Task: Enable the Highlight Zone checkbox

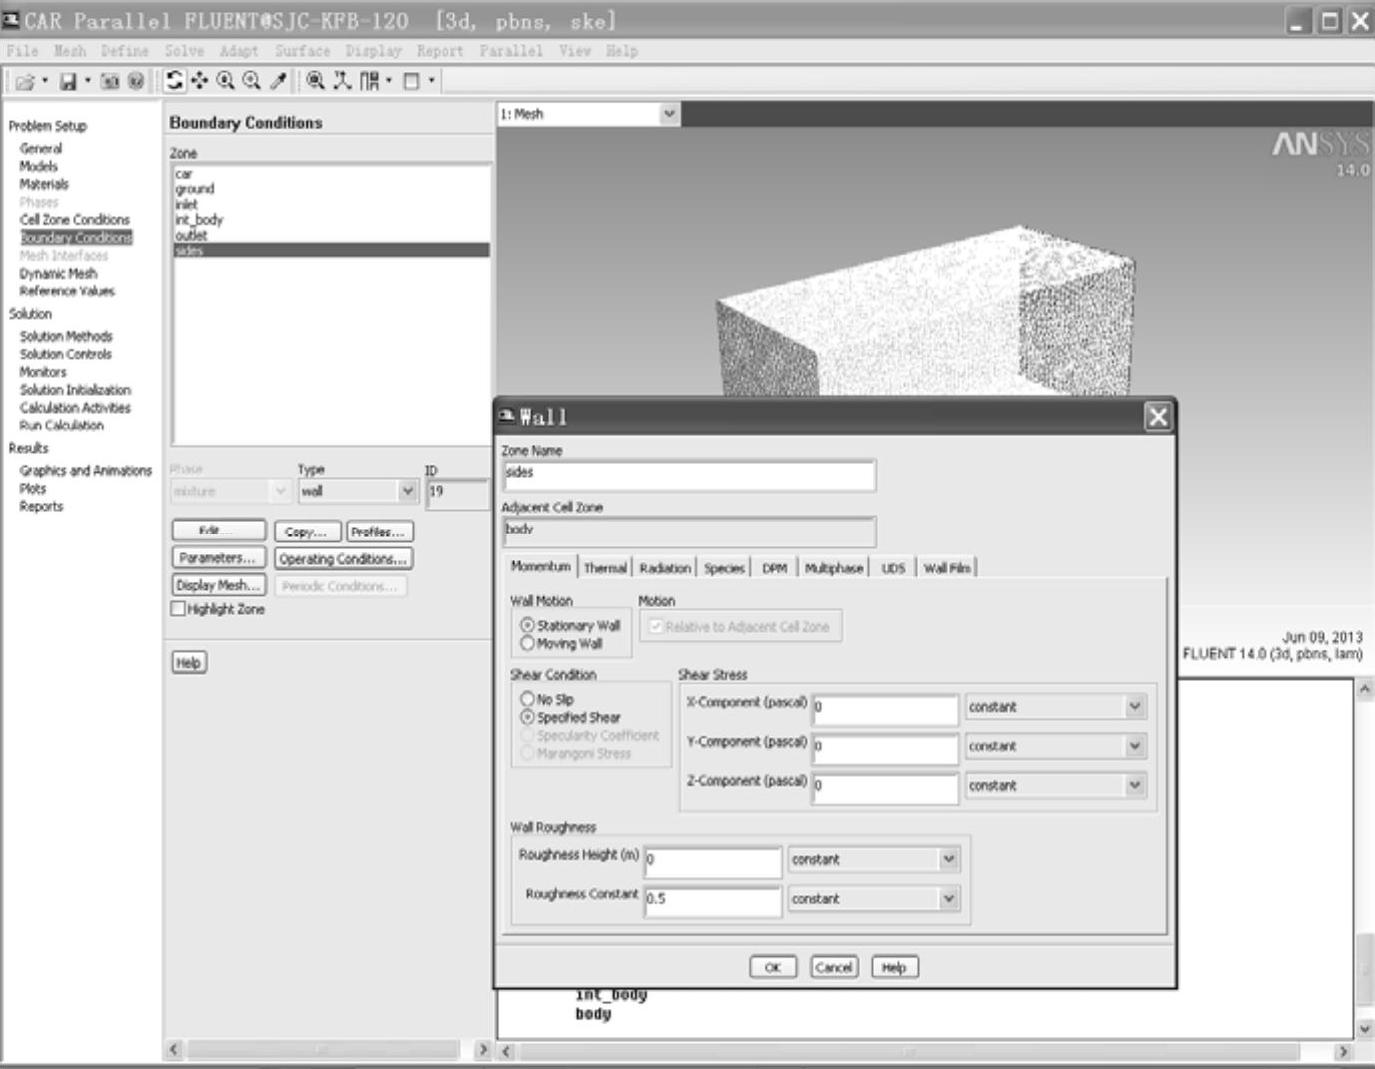Action: tap(178, 609)
